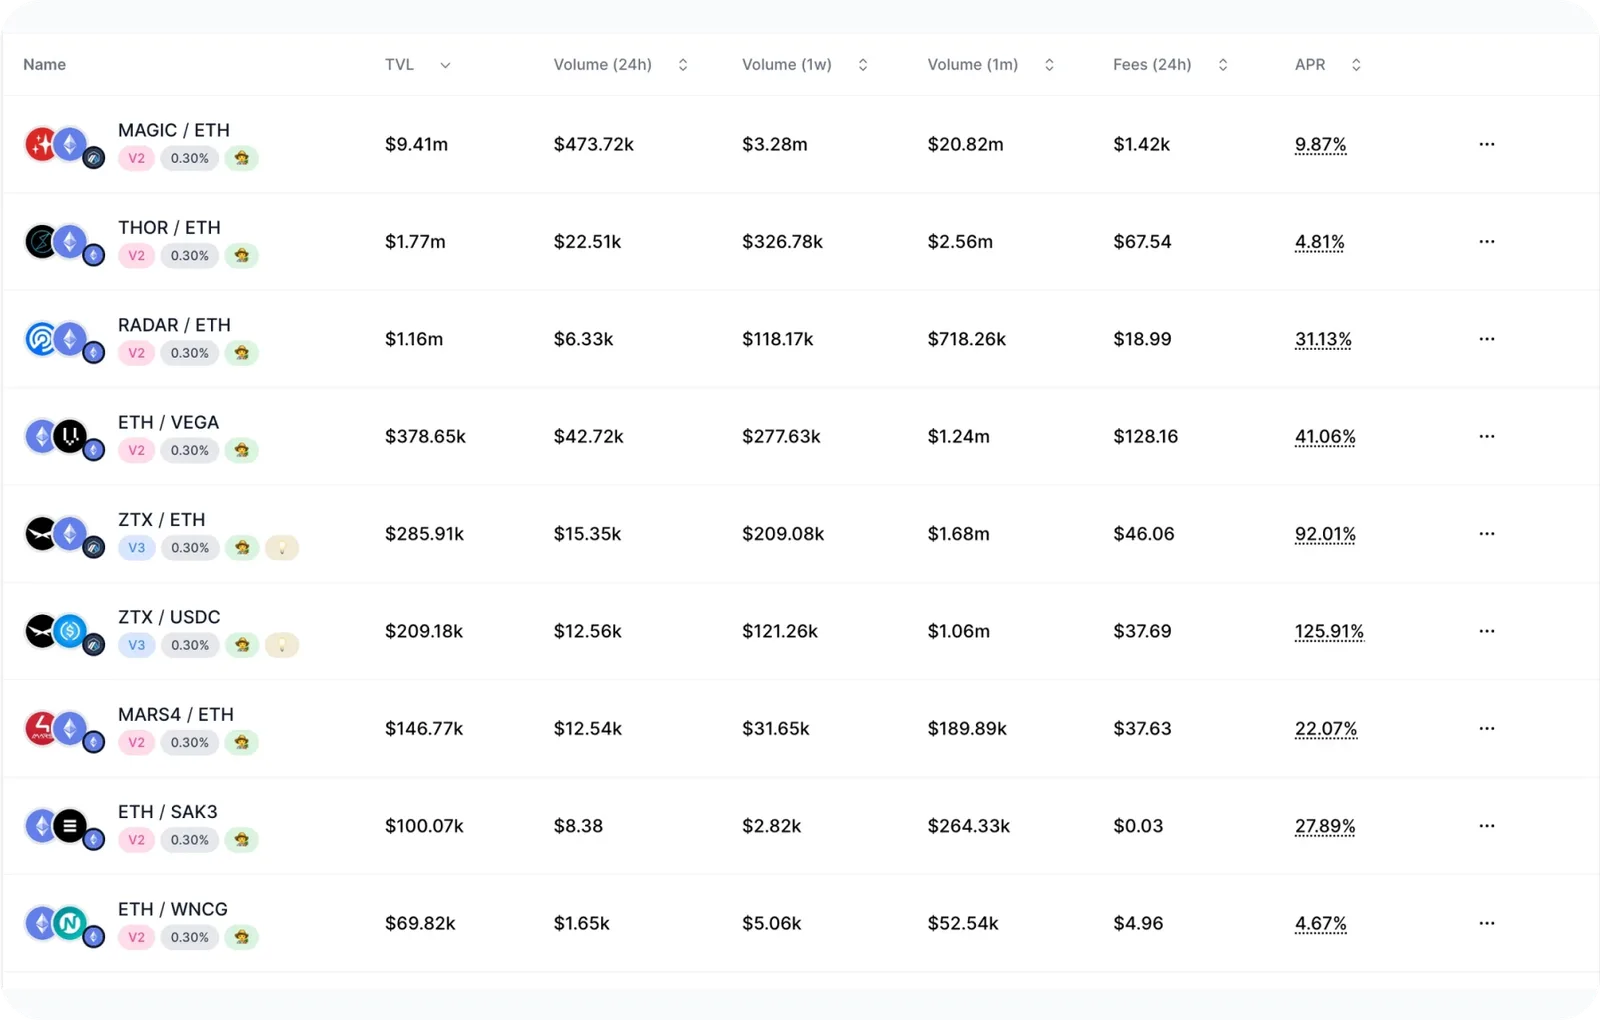
Task: Click the V3 badge on ZTX / ETH
Action: coord(137,548)
